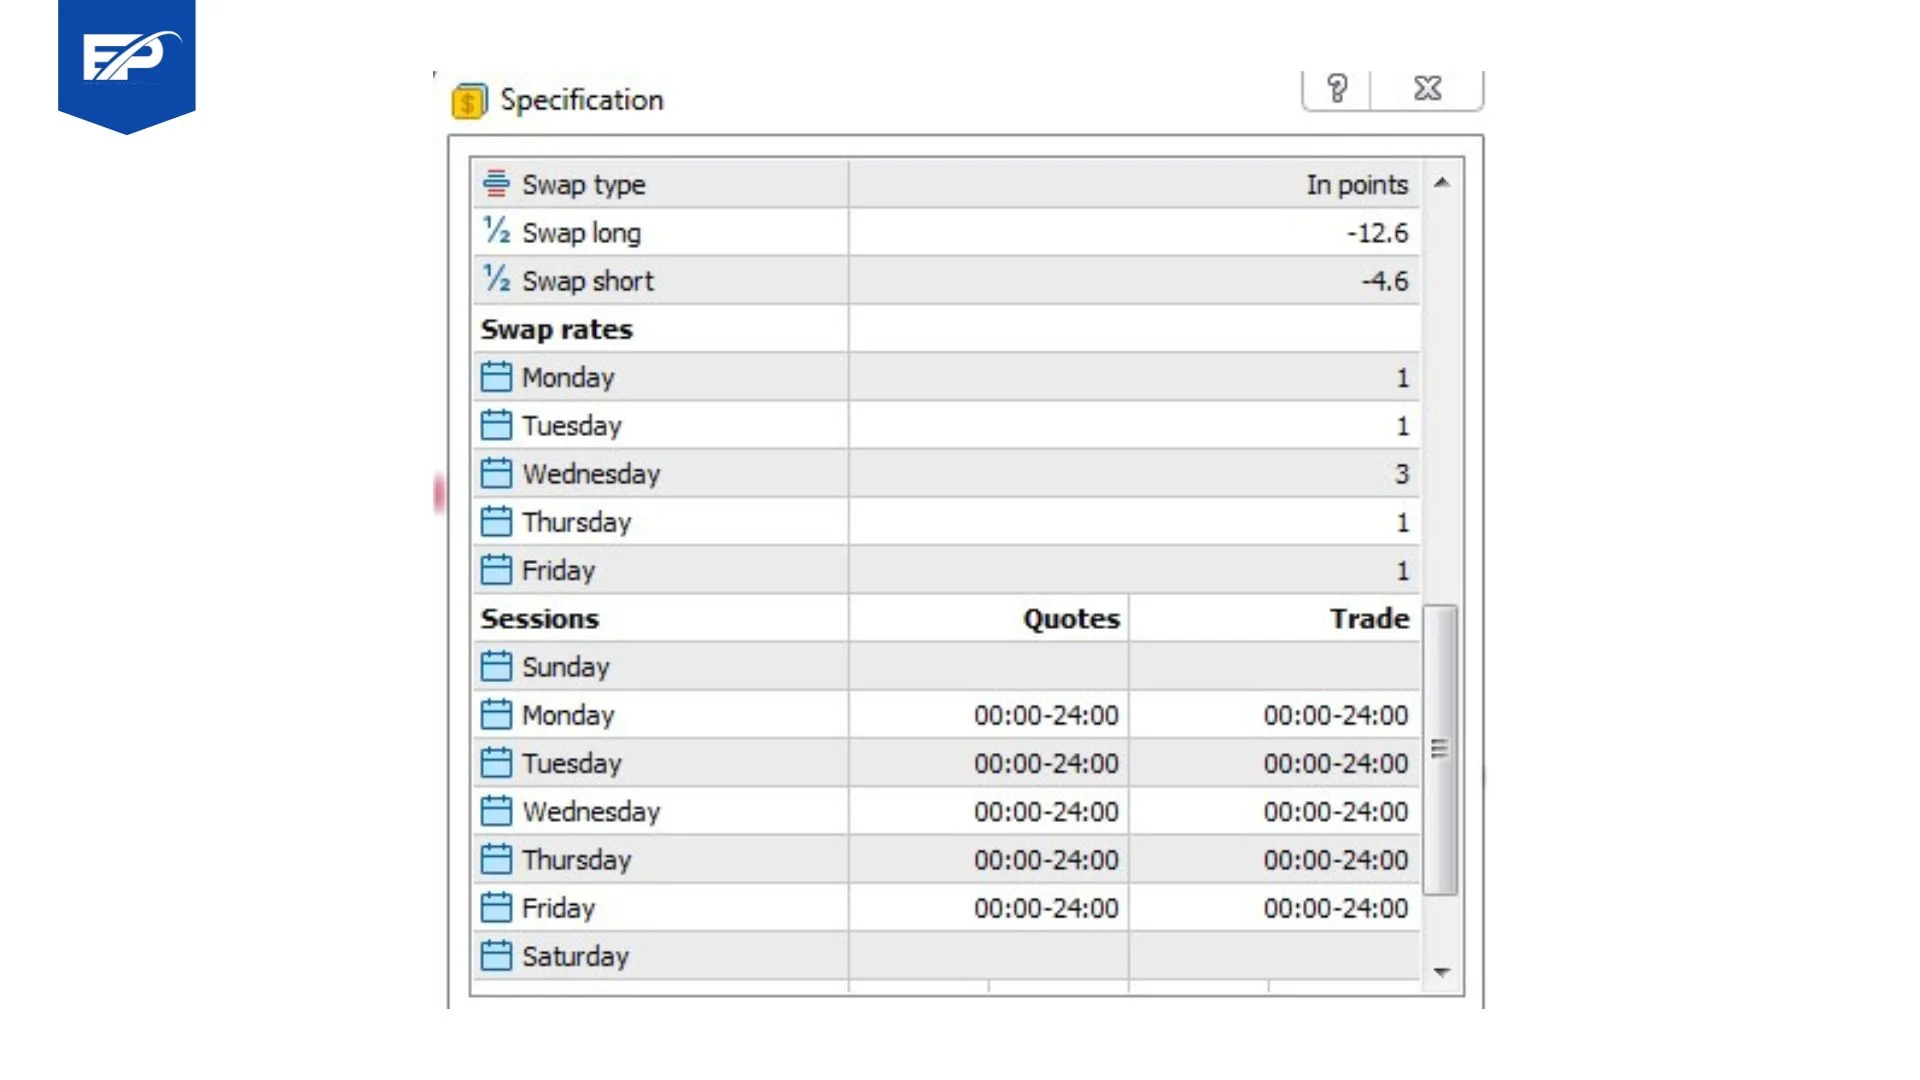Viewport: 1920px width, 1080px height.
Task: Select Thursday swap rate value 1
Action: (x=1402, y=522)
